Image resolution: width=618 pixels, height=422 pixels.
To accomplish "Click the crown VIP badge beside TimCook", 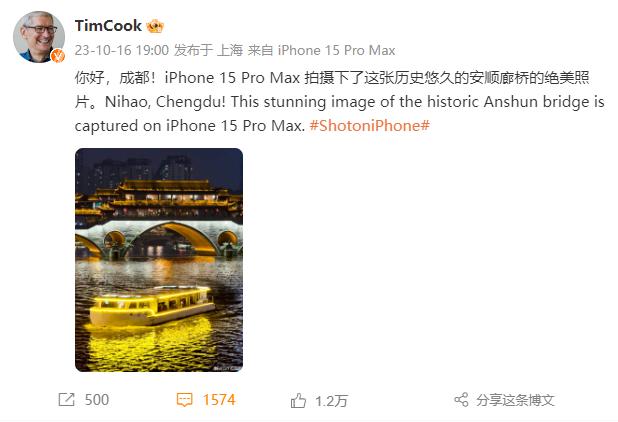I will pyautogui.click(x=155, y=26).
